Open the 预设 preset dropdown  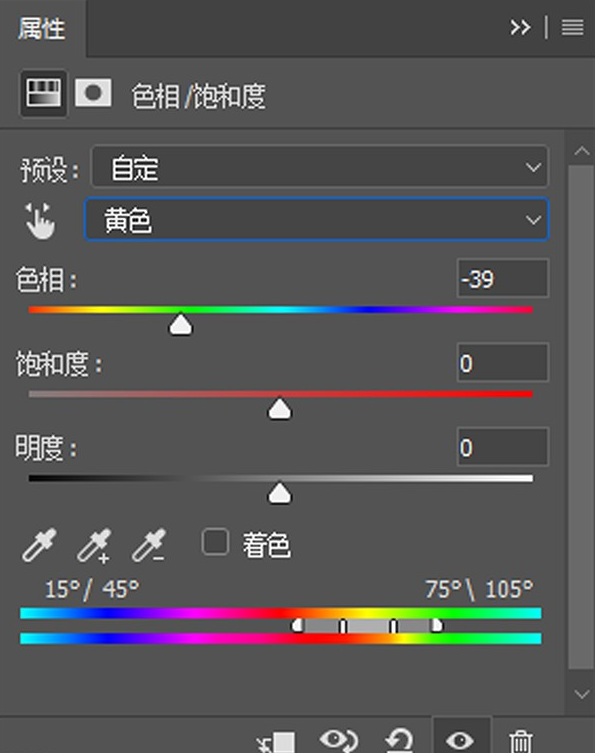319,167
